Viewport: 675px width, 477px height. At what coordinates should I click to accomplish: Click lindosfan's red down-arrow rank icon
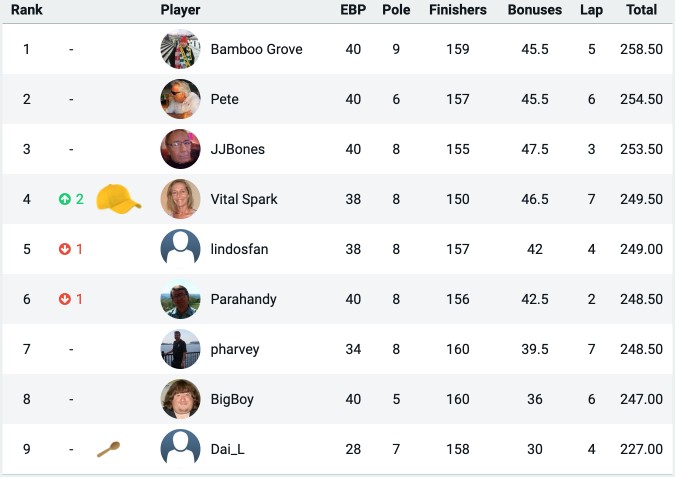pos(65,249)
